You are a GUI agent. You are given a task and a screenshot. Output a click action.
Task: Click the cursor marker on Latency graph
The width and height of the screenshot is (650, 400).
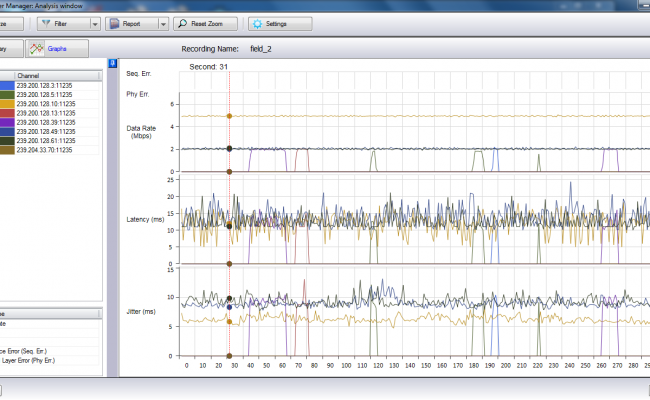pyautogui.click(x=229, y=225)
